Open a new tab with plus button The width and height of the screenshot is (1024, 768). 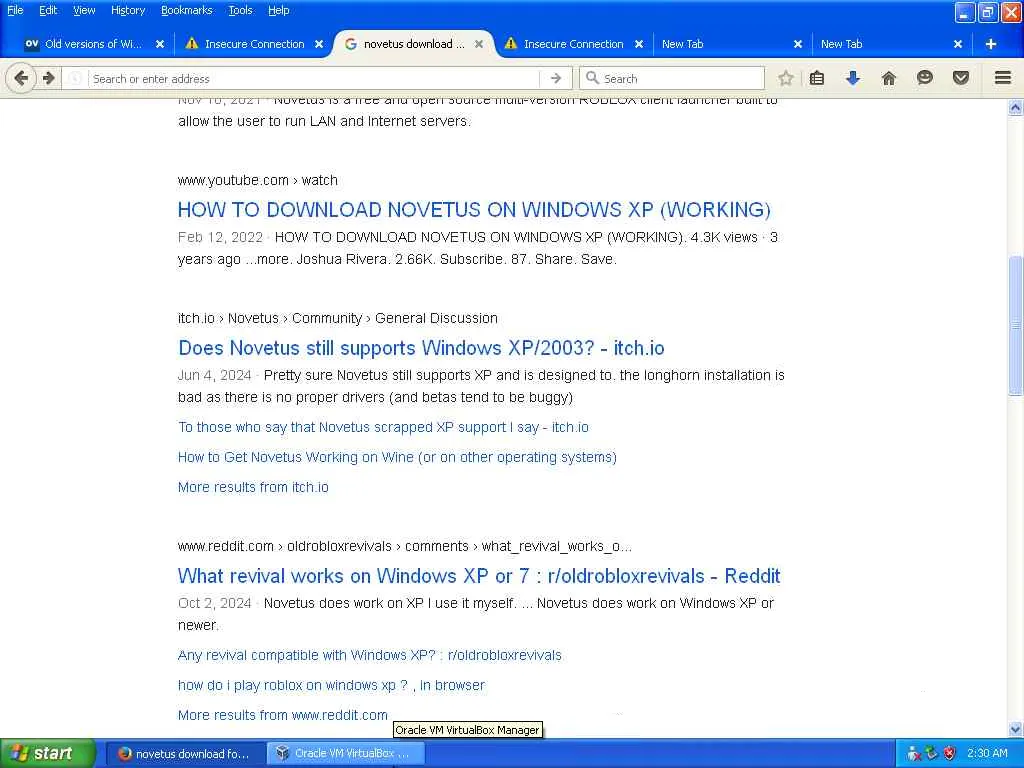click(991, 44)
